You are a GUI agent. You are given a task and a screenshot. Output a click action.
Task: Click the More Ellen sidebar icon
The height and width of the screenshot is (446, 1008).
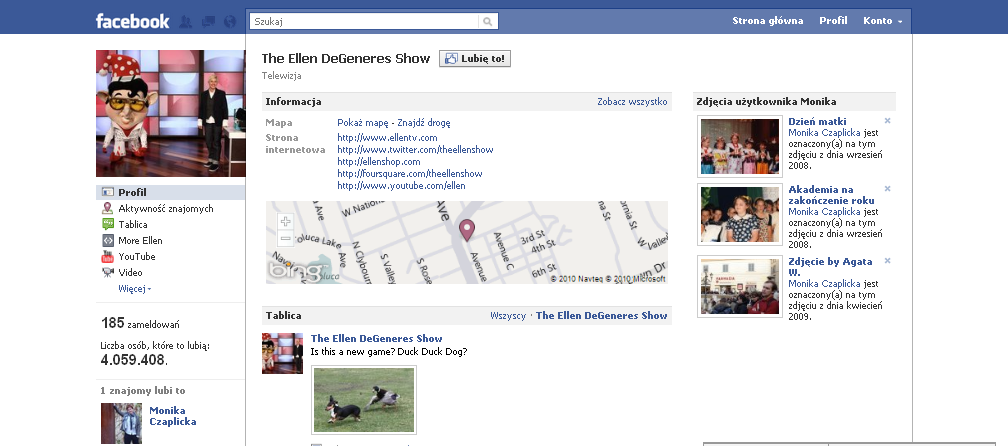tap(107, 240)
